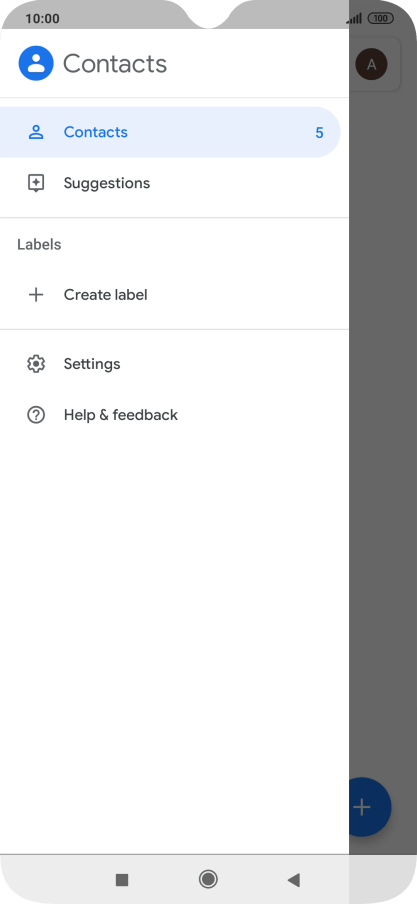Tap the Labels section heading
The width and height of the screenshot is (417, 904).
pos(39,244)
